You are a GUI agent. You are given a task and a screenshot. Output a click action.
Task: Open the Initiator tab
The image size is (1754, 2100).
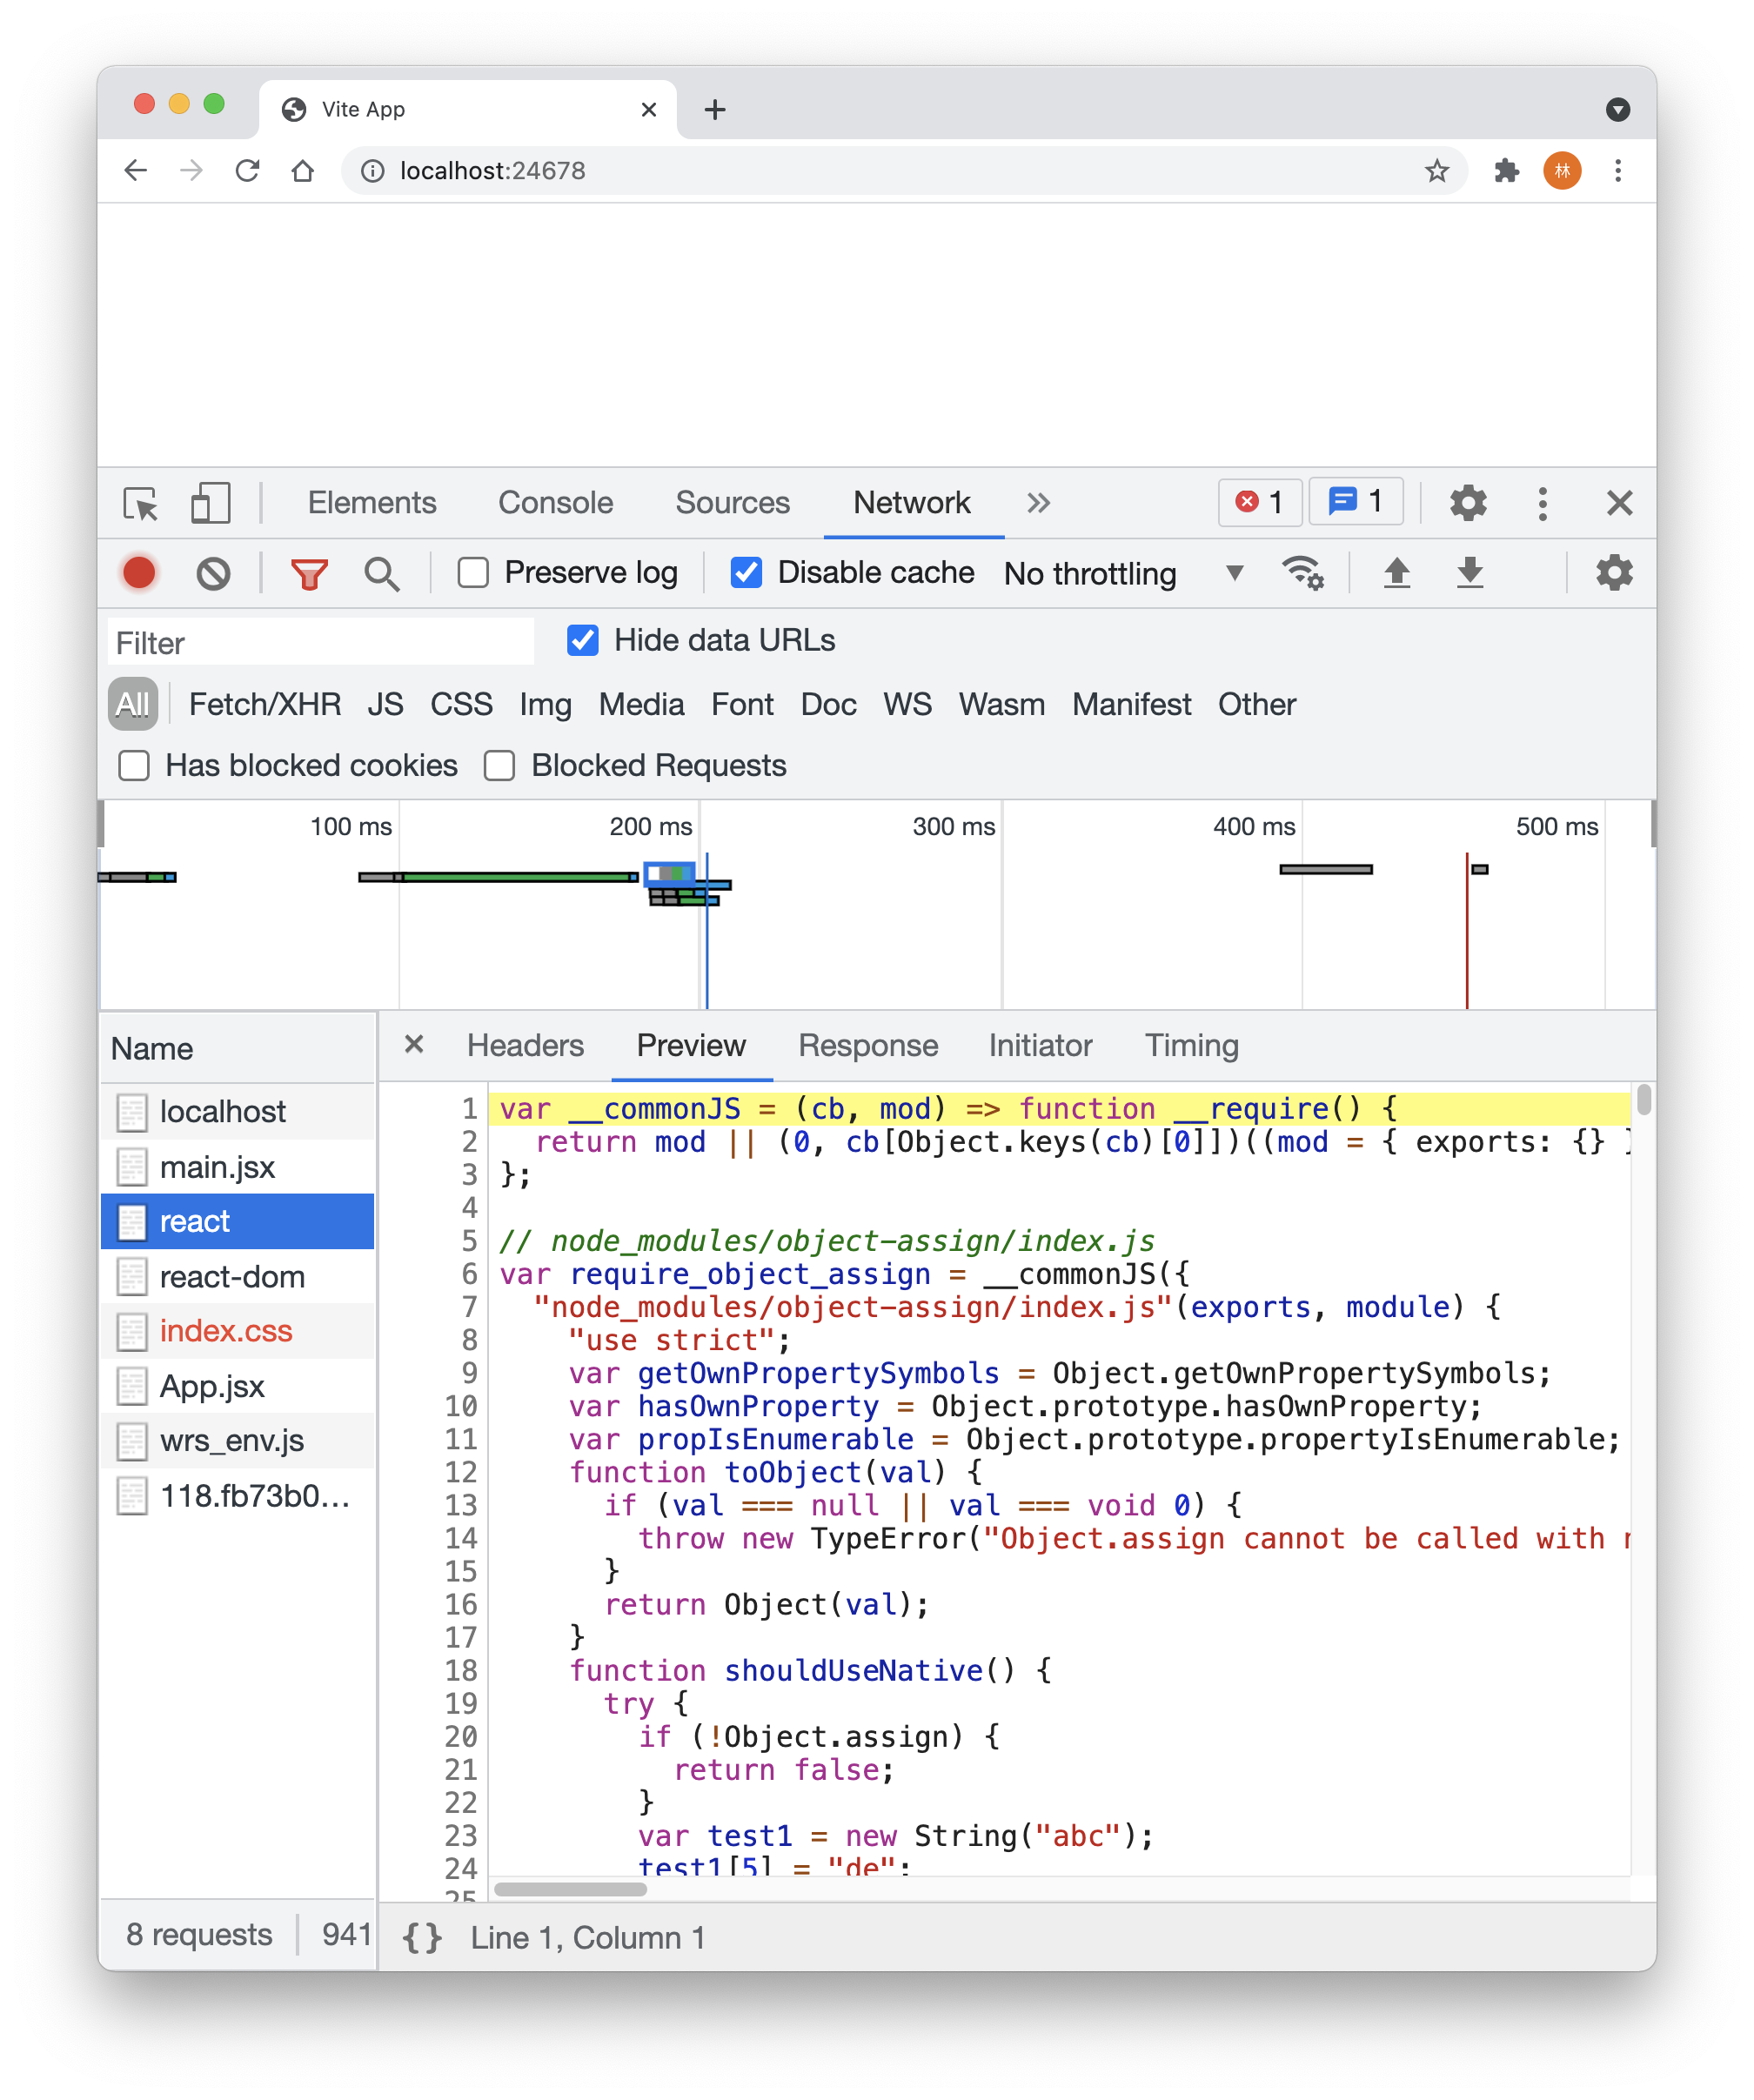point(1040,1046)
